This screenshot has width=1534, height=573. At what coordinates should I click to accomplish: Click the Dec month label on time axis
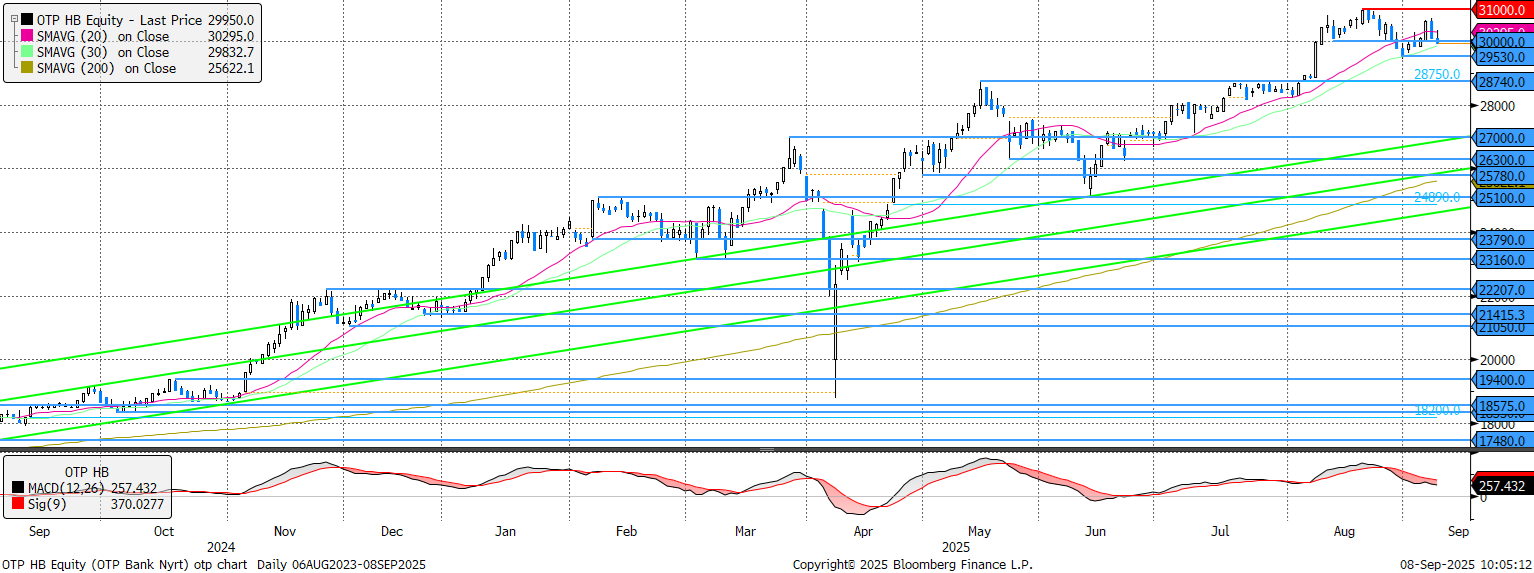point(391,532)
